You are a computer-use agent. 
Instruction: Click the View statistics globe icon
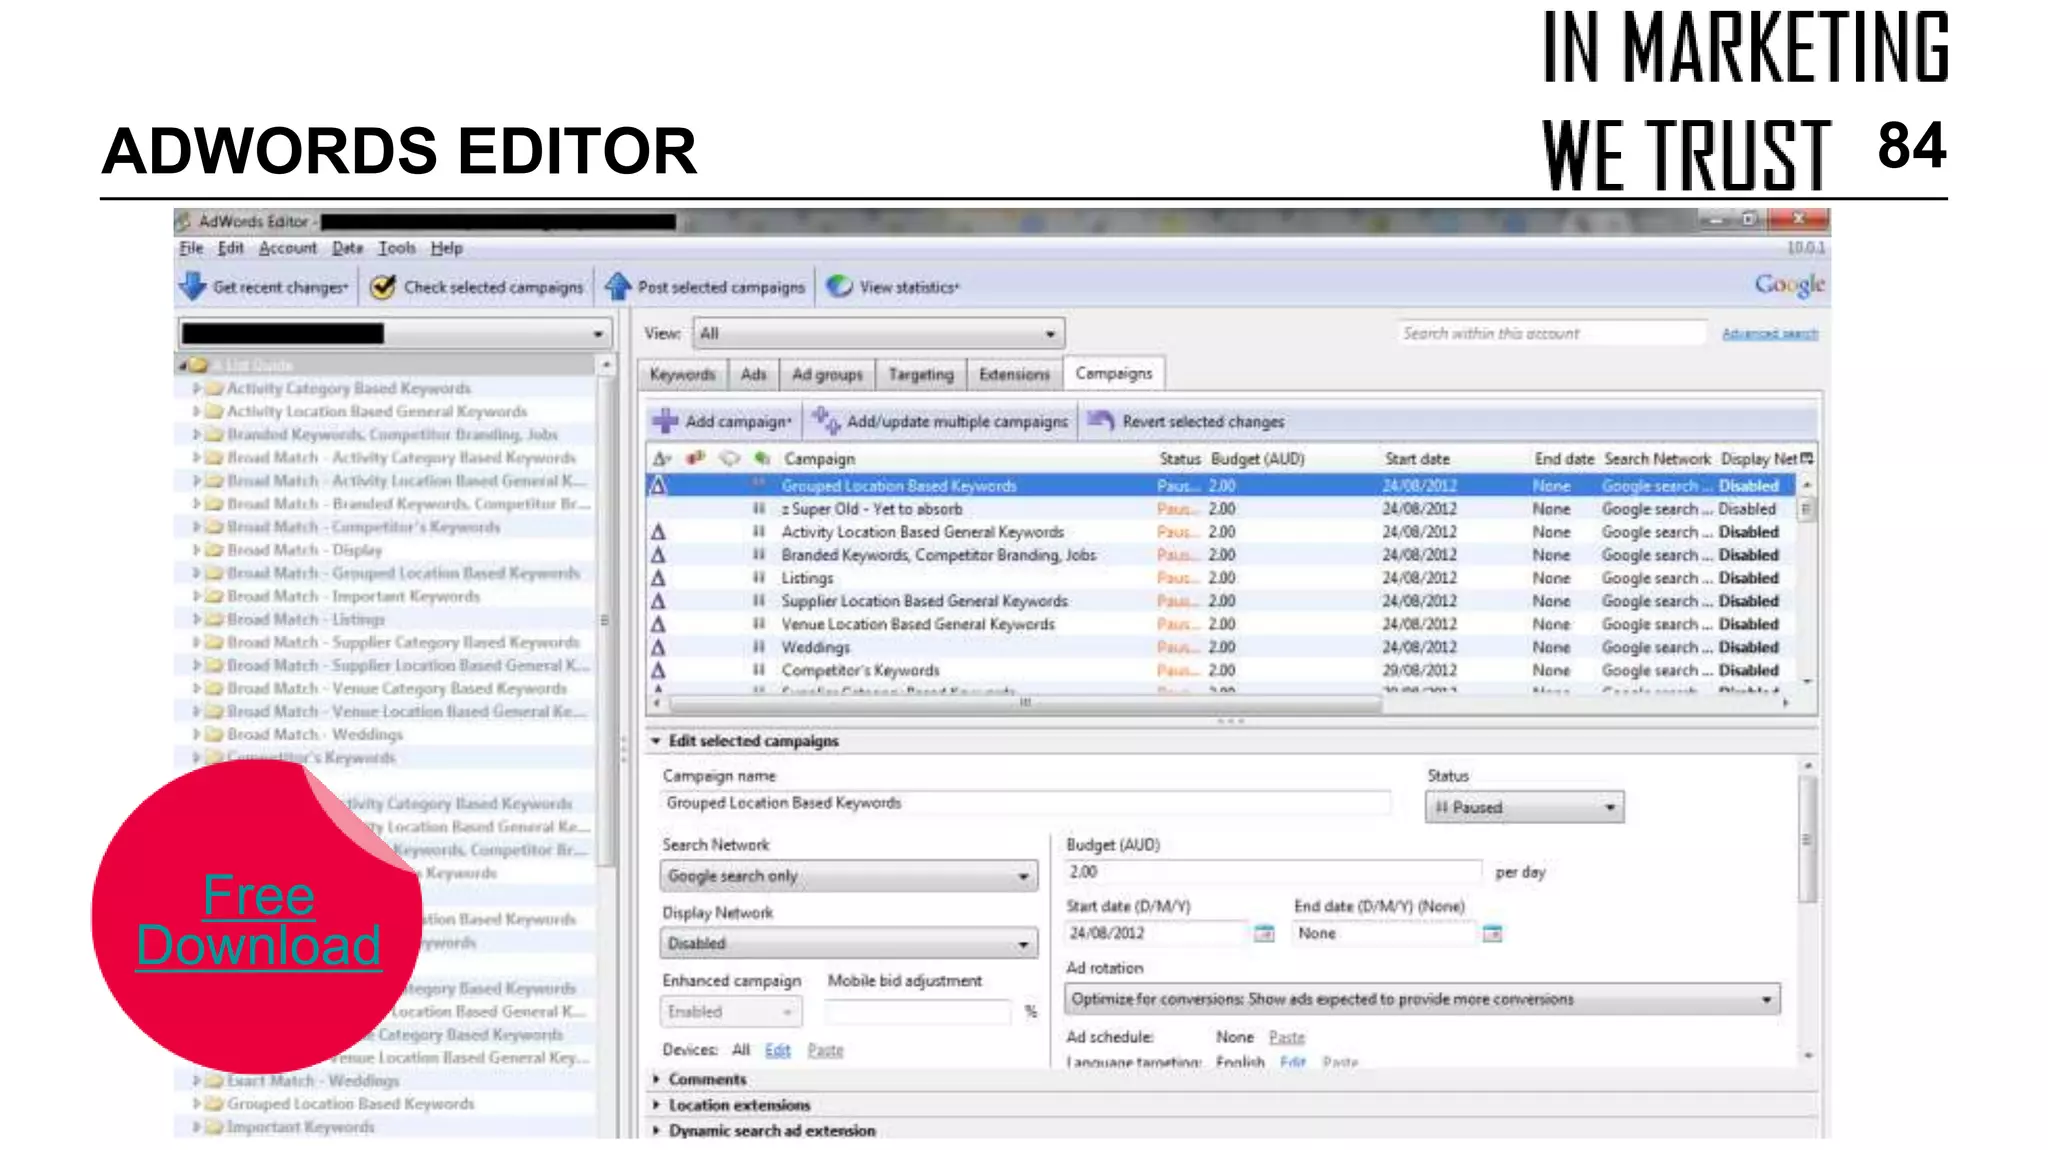[x=839, y=287]
